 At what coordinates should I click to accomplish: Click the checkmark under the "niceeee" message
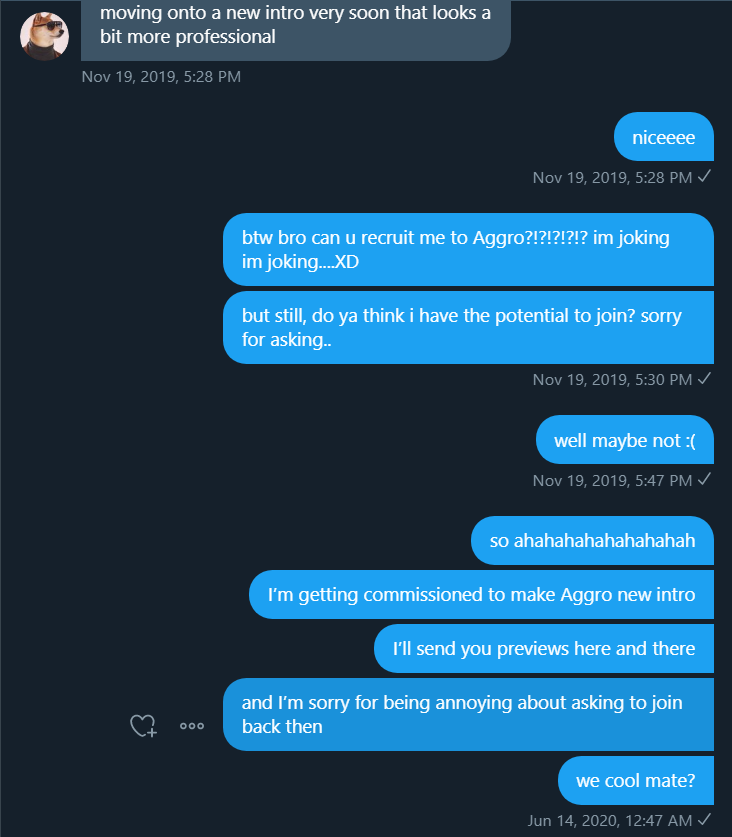(x=704, y=177)
